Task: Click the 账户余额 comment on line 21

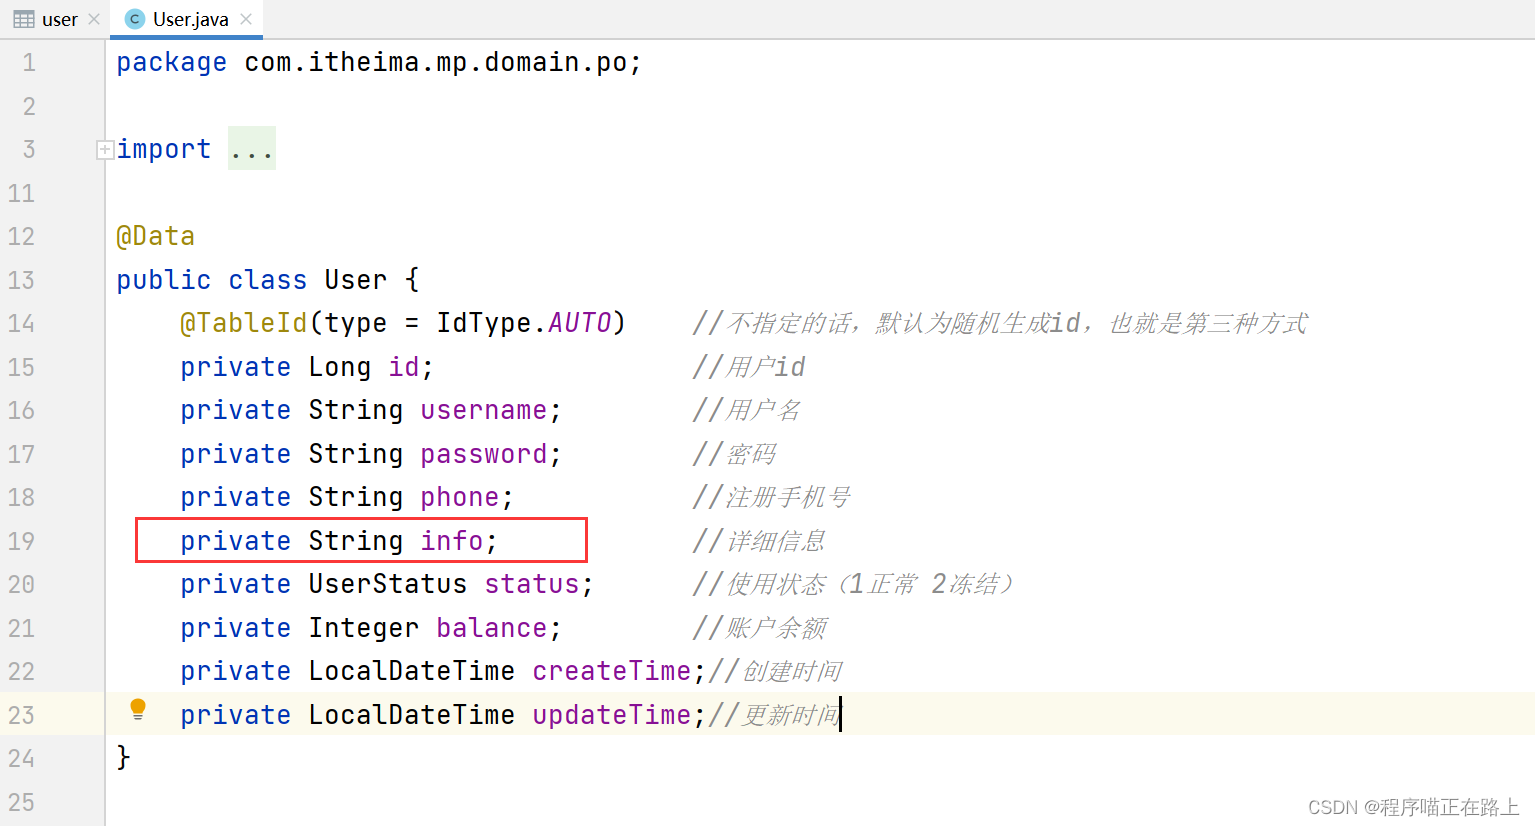Action: [759, 628]
